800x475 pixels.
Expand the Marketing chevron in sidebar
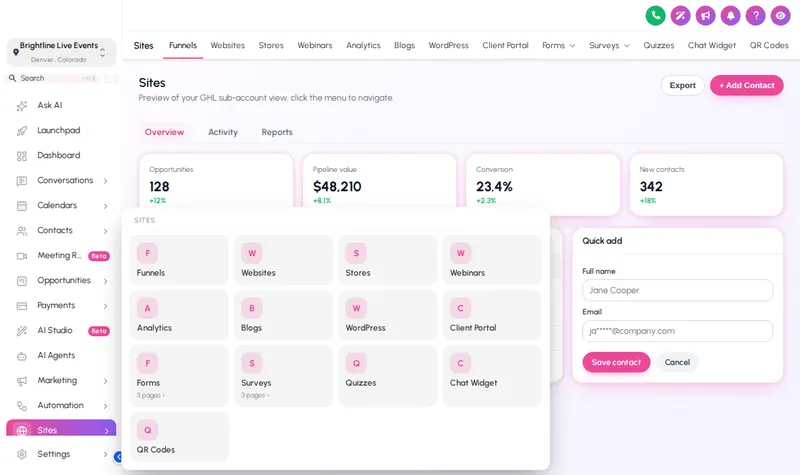click(106, 381)
